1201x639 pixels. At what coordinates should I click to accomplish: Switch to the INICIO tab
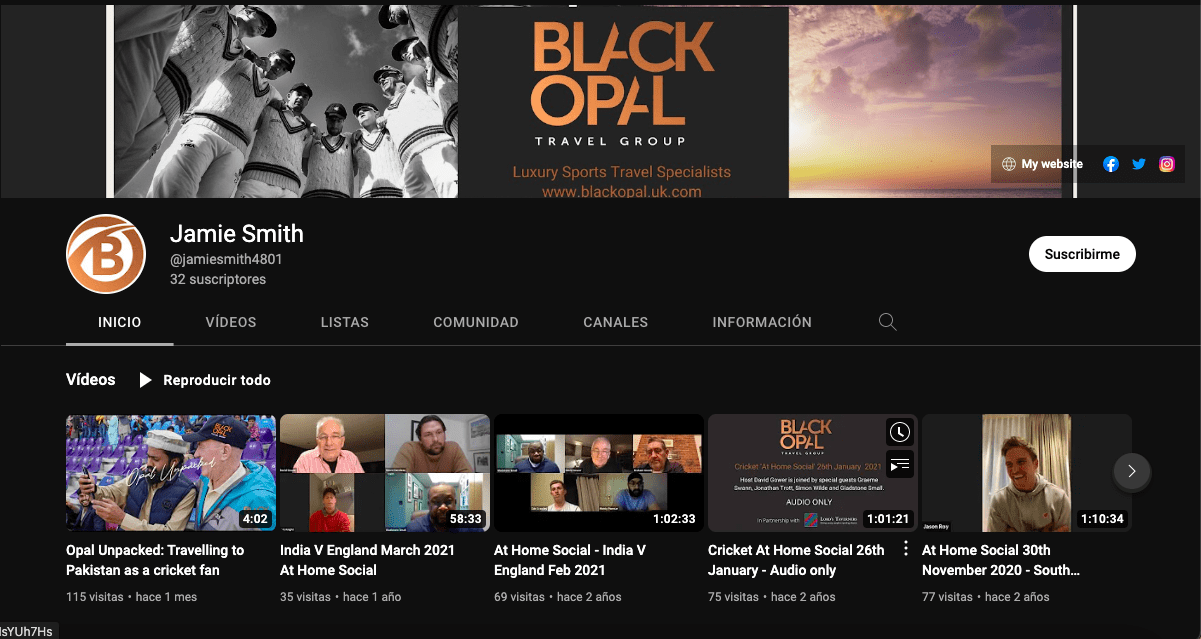click(x=120, y=322)
